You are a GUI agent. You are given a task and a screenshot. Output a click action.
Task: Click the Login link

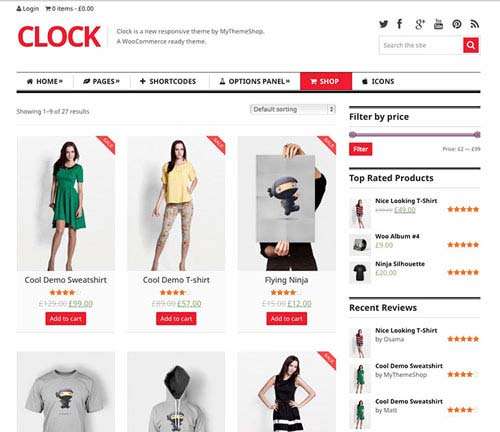[x=28, y=9]
